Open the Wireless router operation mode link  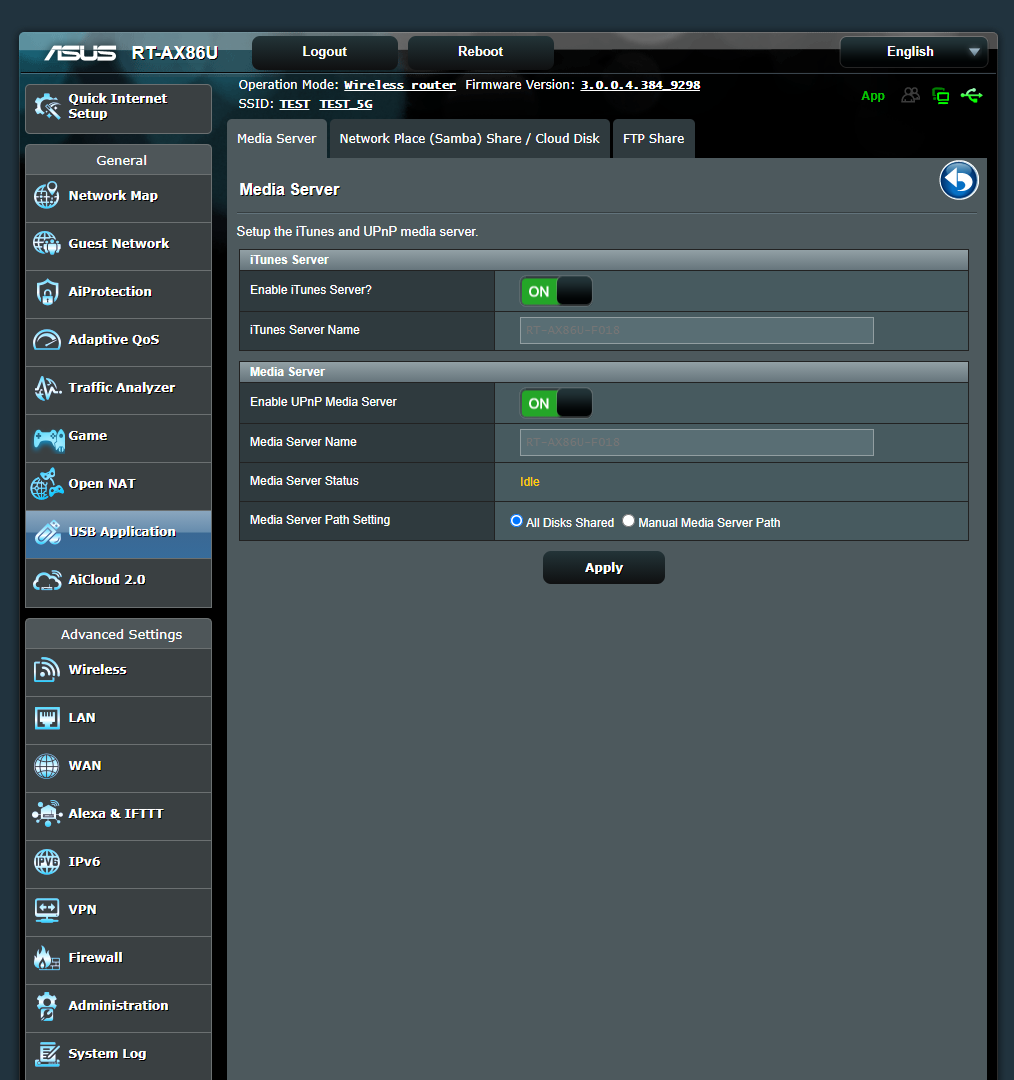[400, 85]
